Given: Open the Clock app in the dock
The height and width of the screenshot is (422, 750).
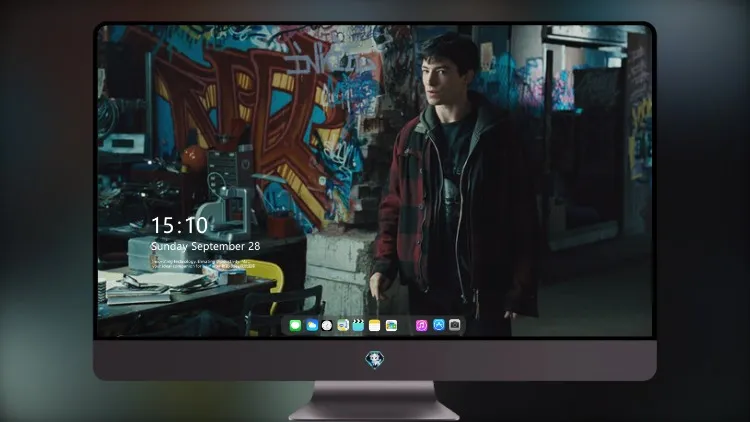Looking at the screenshot, I should [x=327, y=325].
